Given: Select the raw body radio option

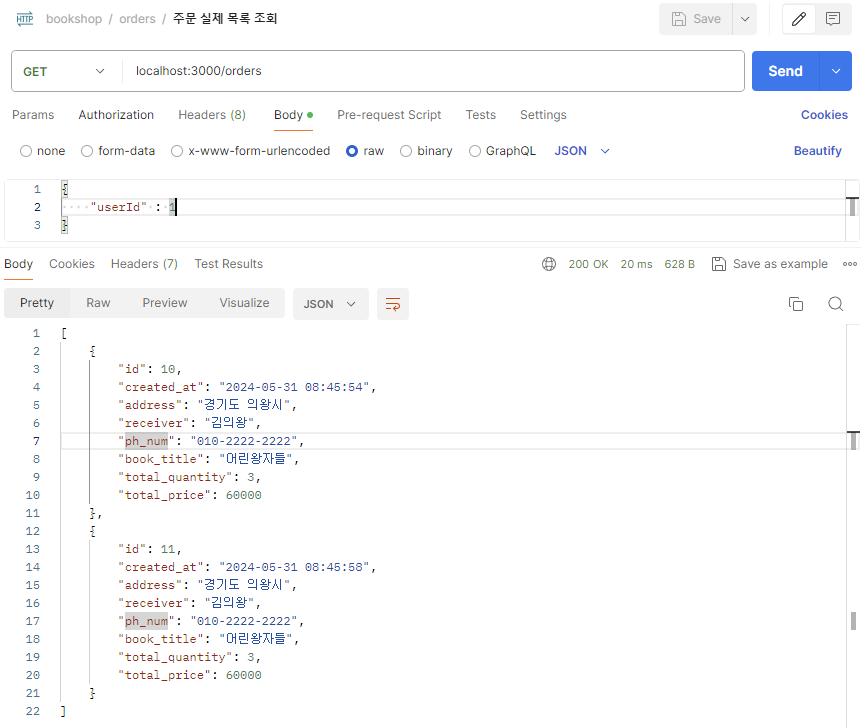Looking at the screenshot, I should coord(352,151).
